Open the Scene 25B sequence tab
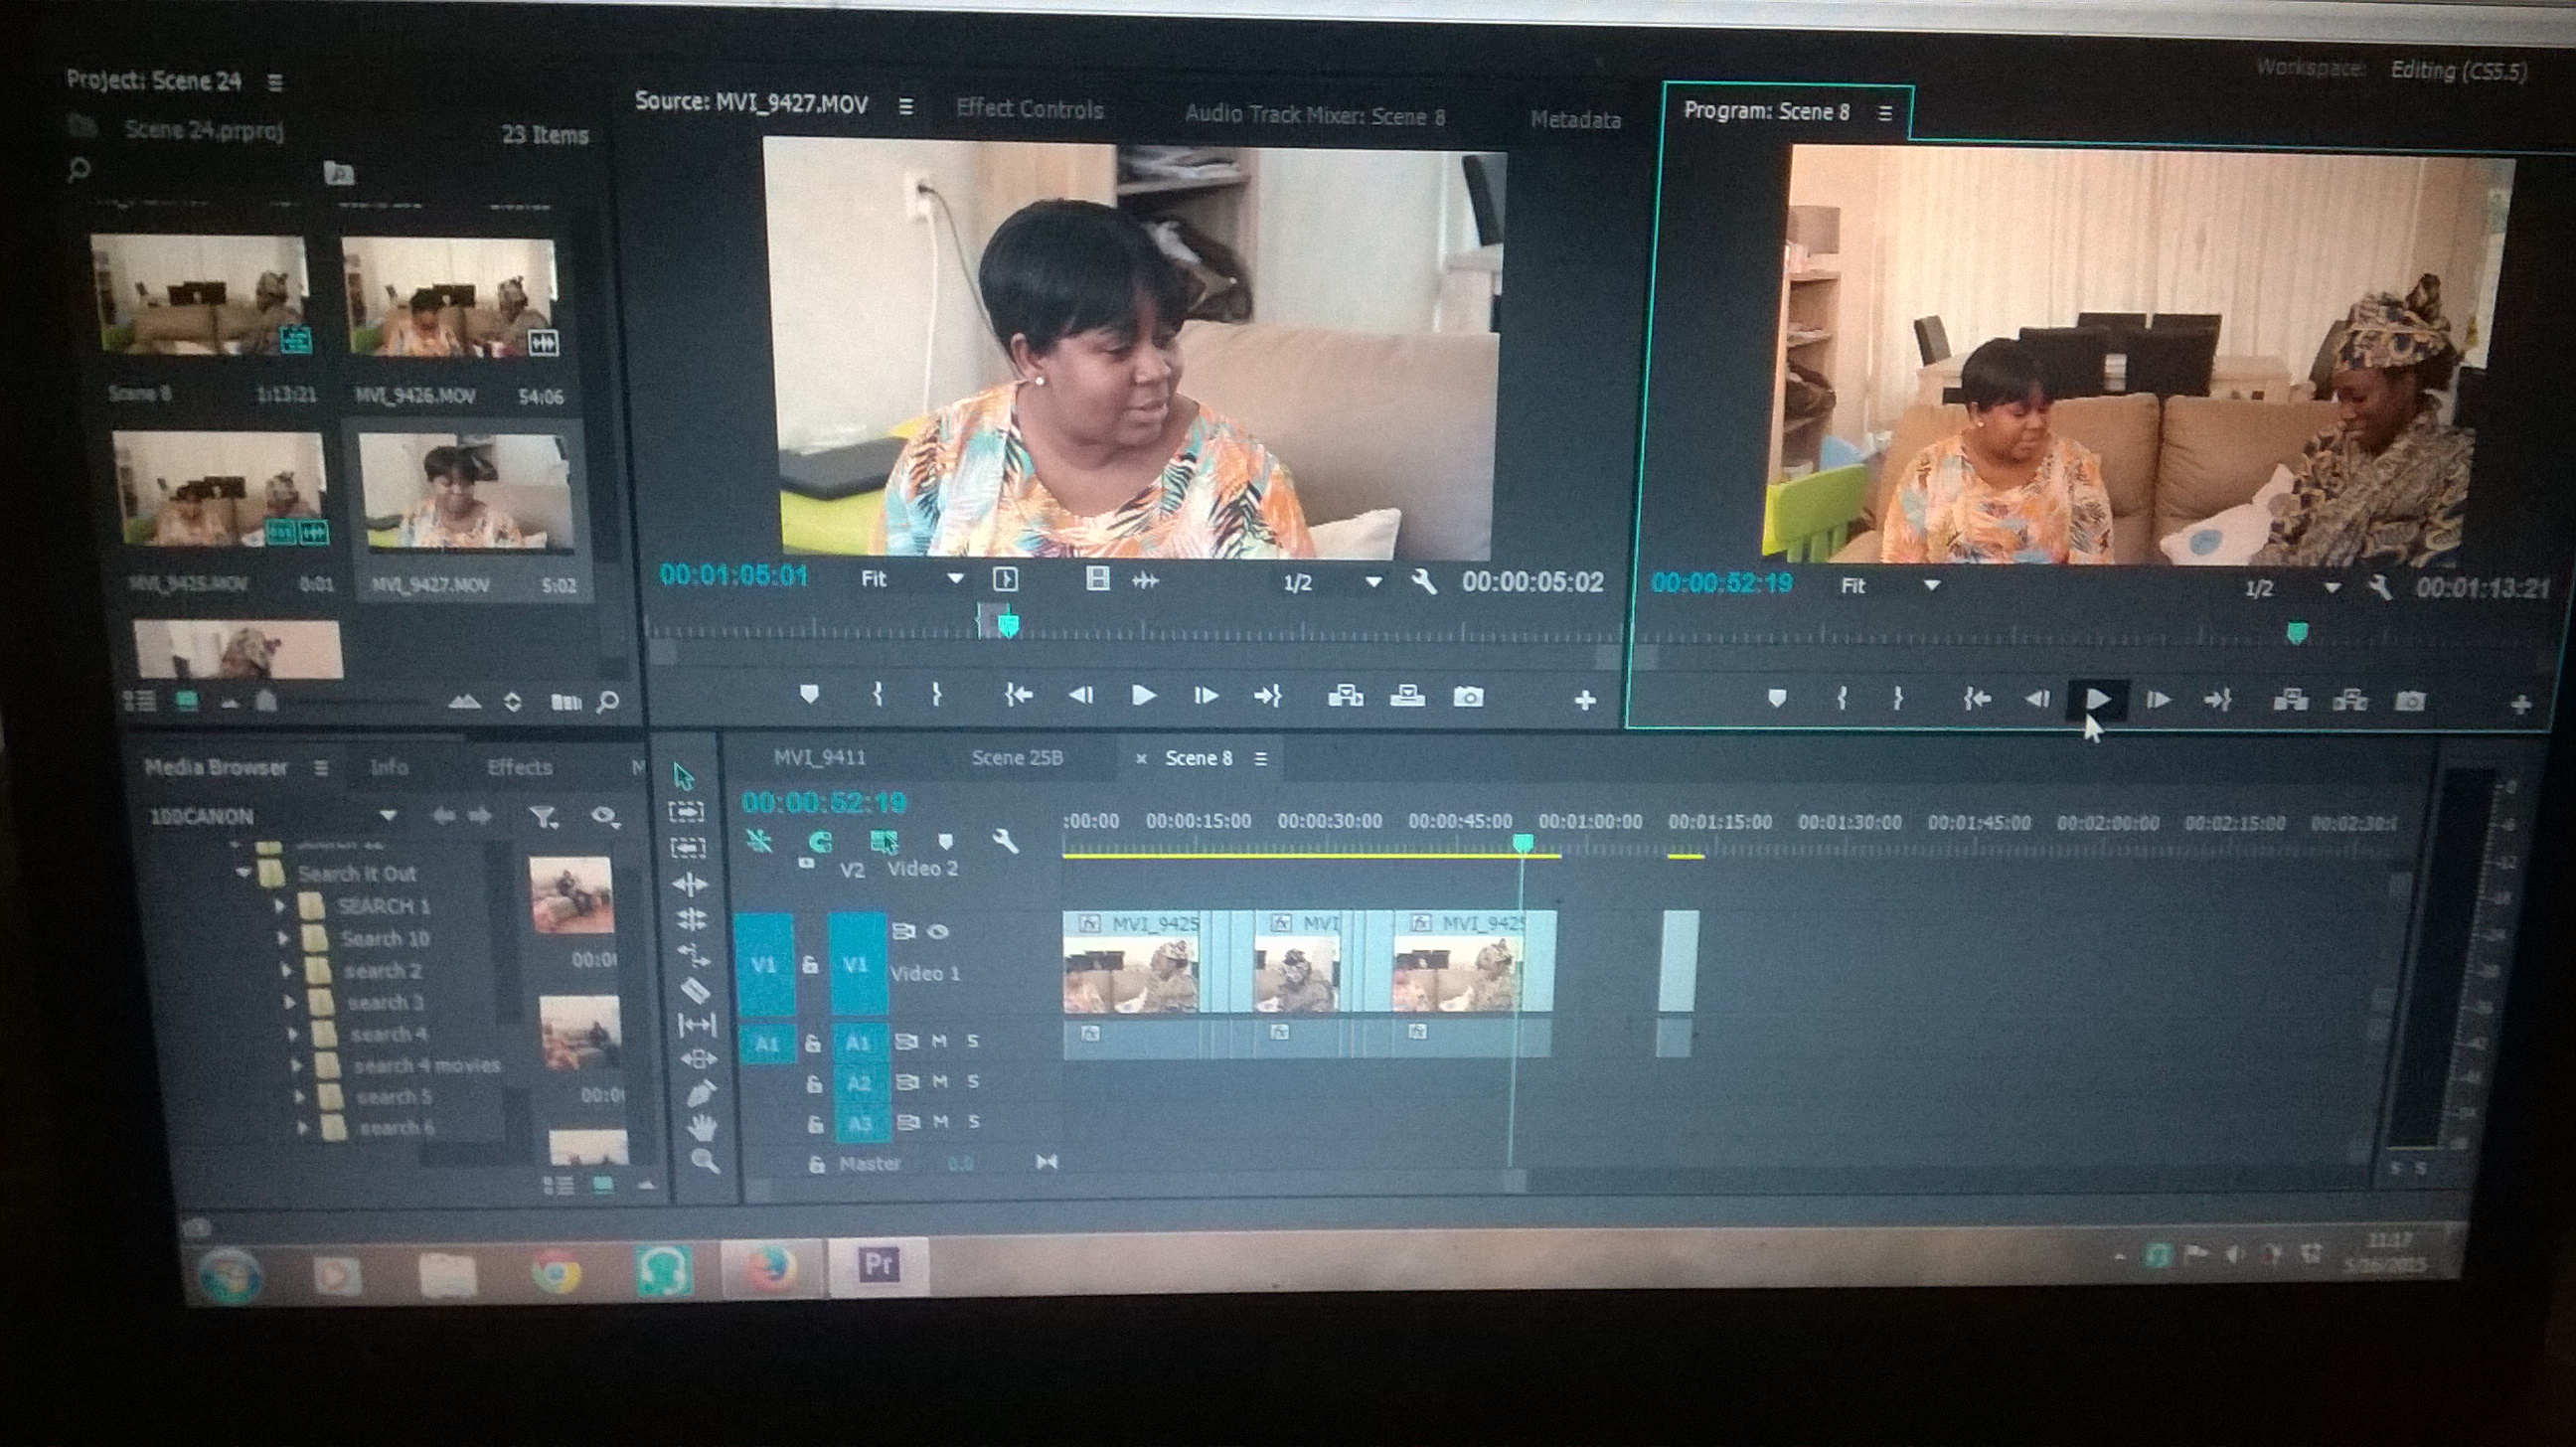 pos(1016,757)
